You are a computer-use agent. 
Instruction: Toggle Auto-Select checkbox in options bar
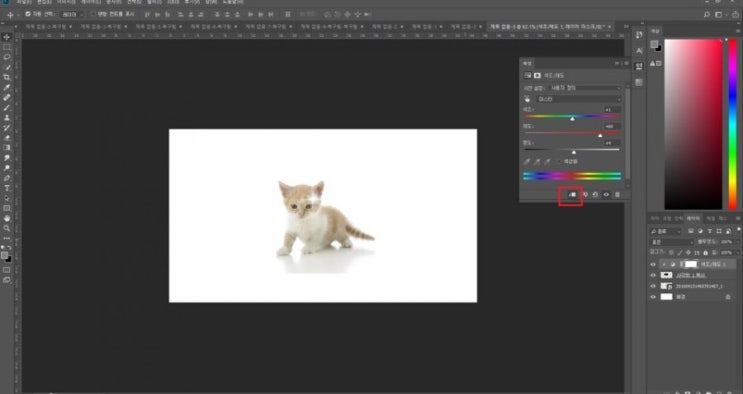[x=27, y=14]
